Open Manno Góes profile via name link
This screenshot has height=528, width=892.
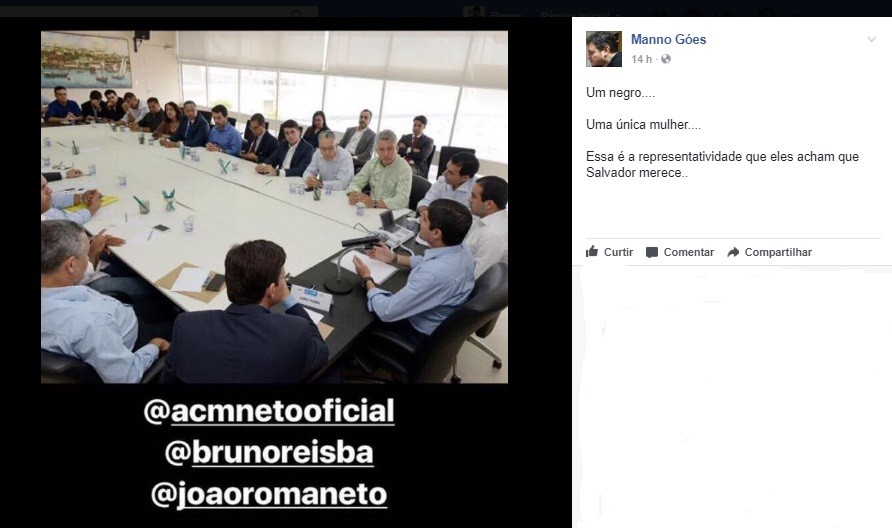[x=668, y=39]
